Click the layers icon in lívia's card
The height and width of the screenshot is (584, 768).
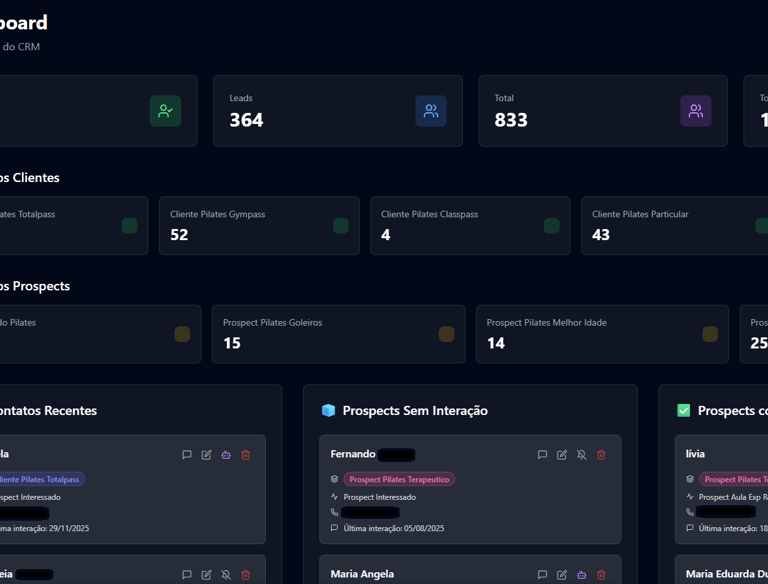690,479
